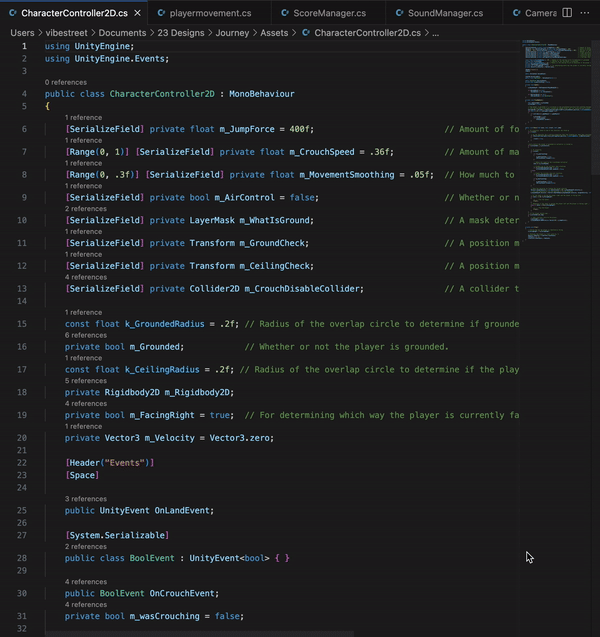Click the m_FacingRight variable name
This screenshot has width=600, height=637.
(162, 415)
